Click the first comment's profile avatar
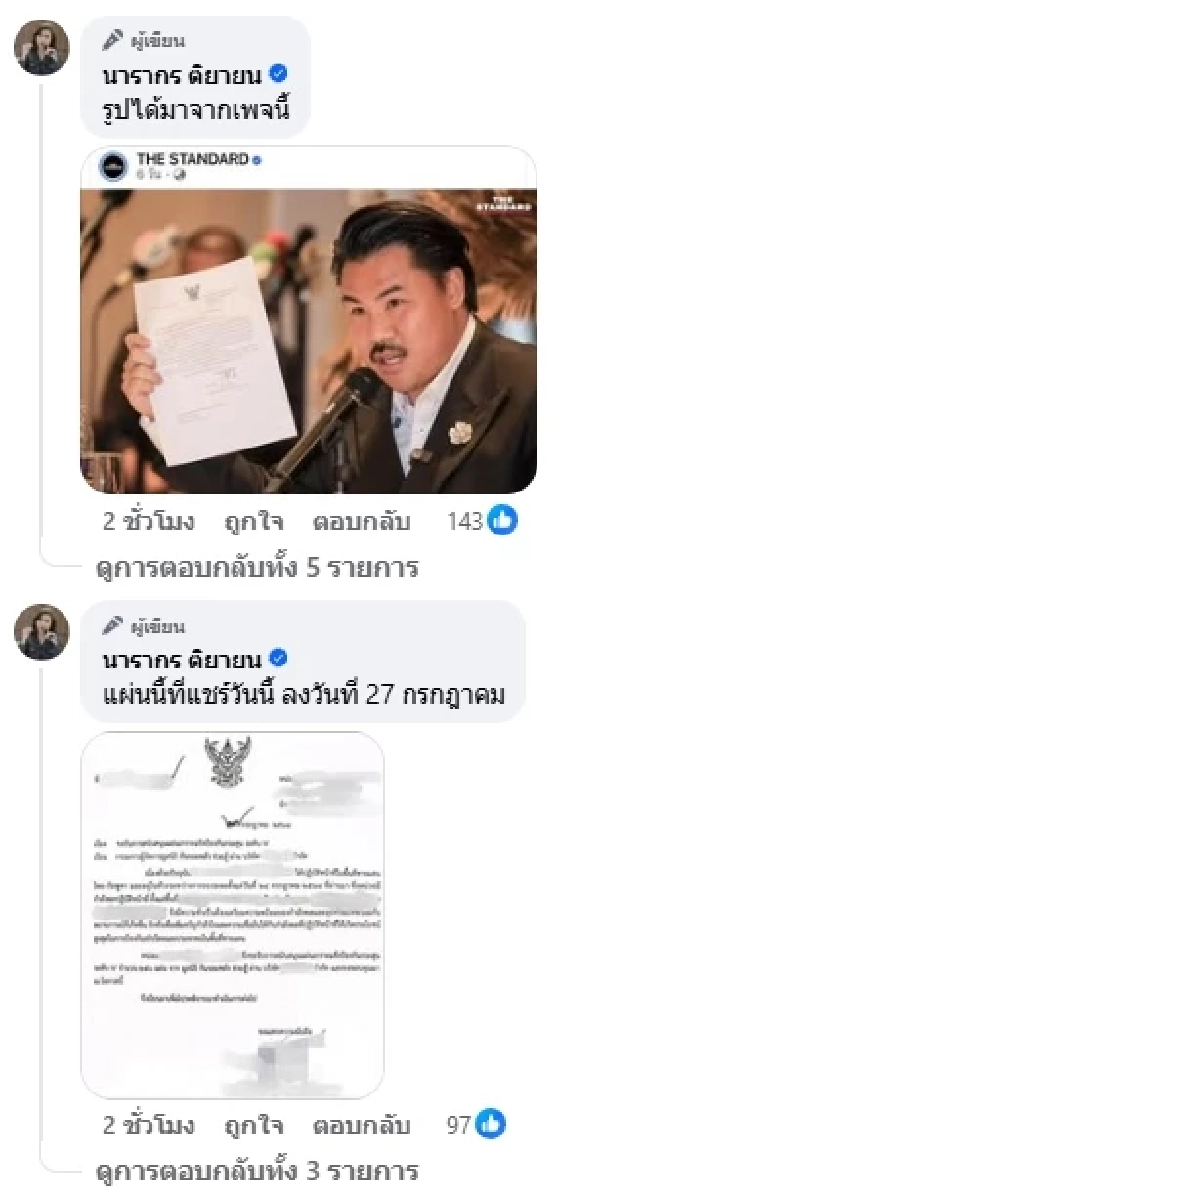The image size is (1200, 1198). tap(42, 48)
